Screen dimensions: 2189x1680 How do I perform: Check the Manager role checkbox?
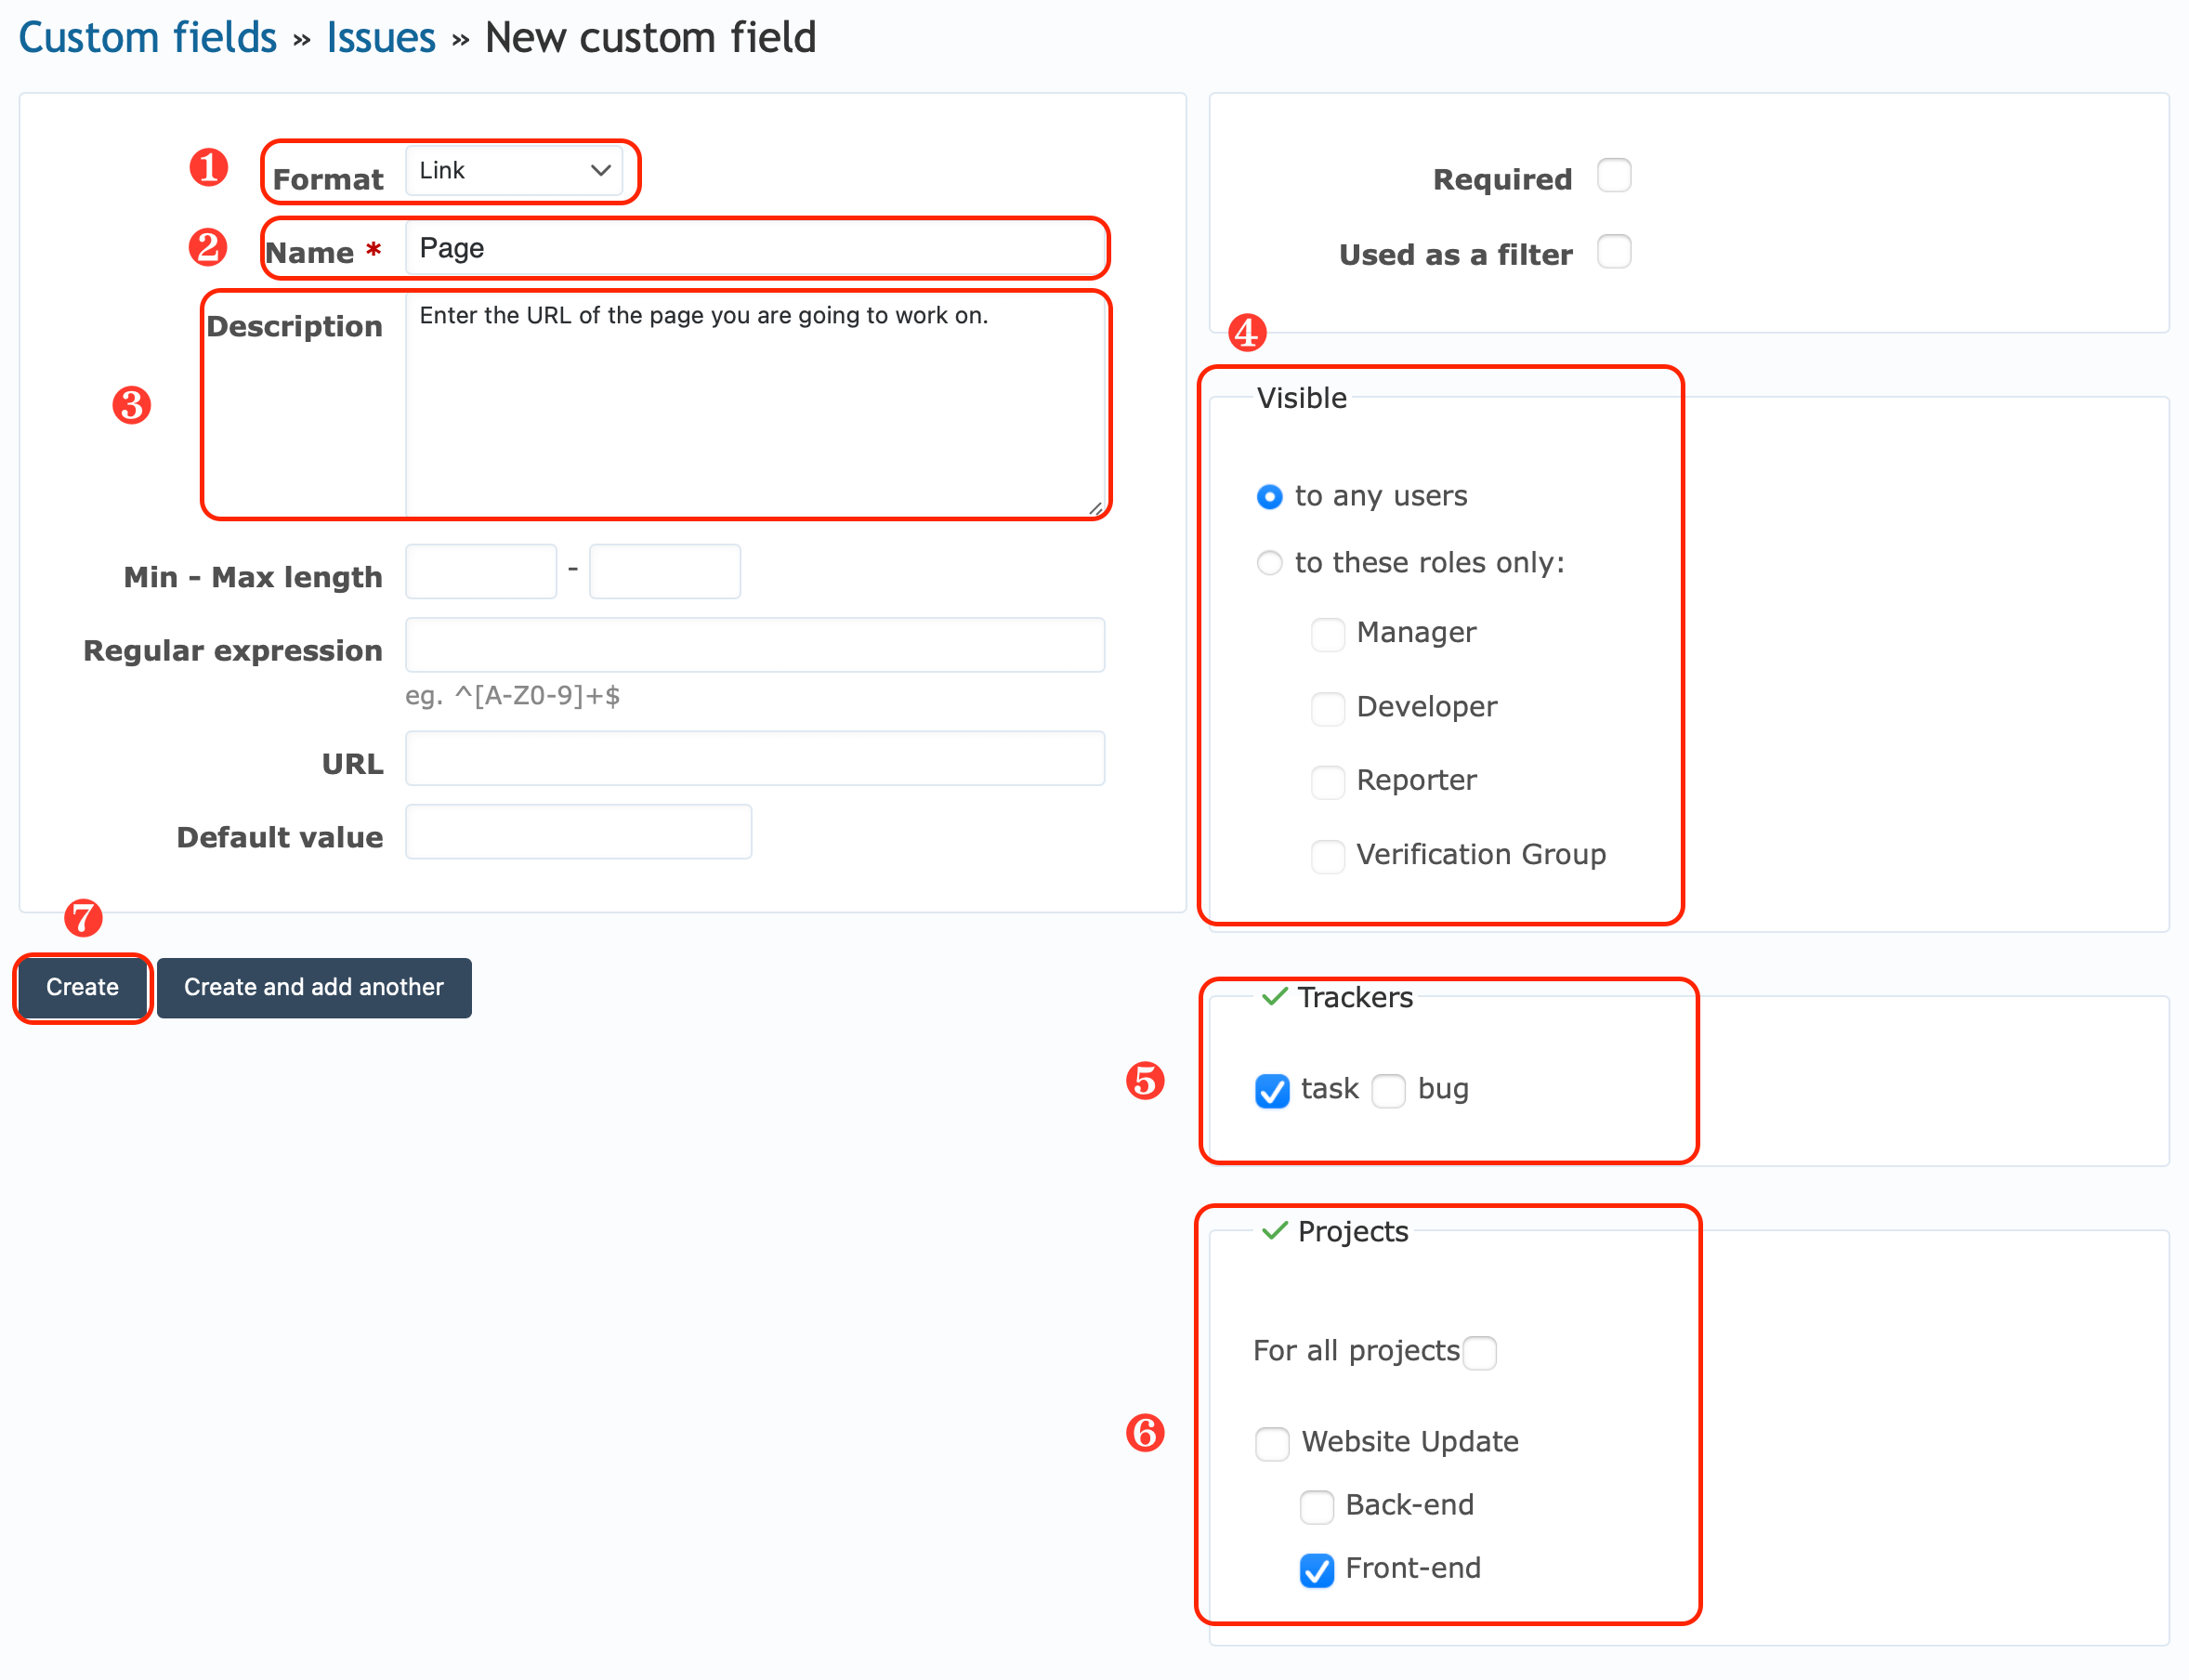[1327, 634]
